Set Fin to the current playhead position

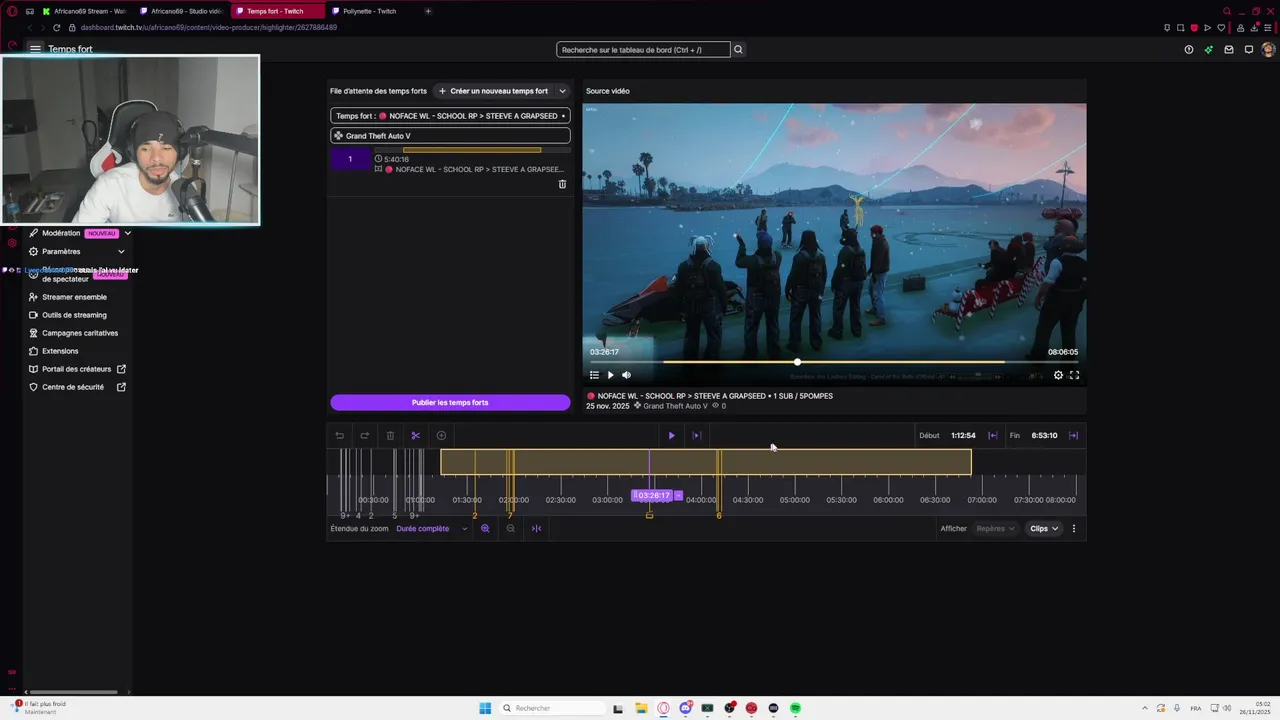(1073, 435)
